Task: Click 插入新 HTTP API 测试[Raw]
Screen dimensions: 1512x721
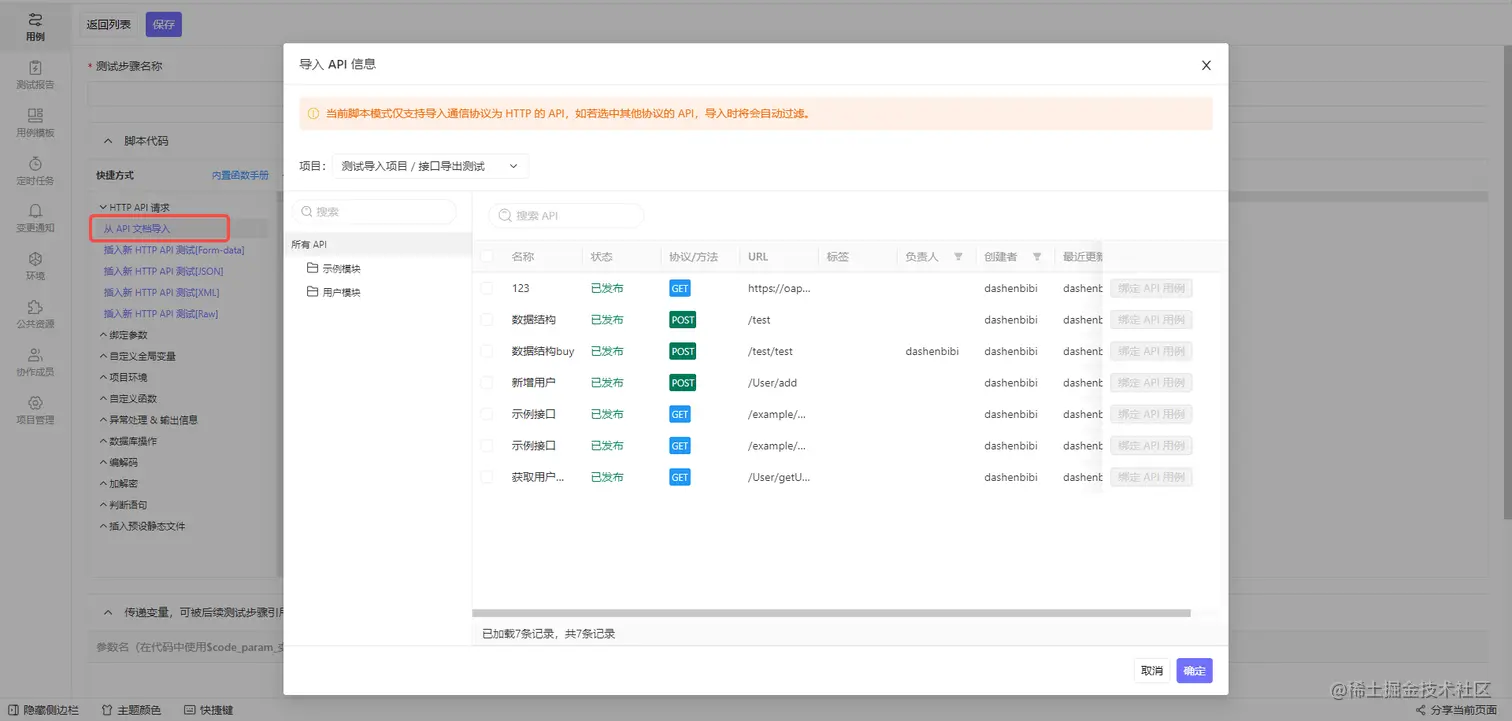Action: point(160,314)
